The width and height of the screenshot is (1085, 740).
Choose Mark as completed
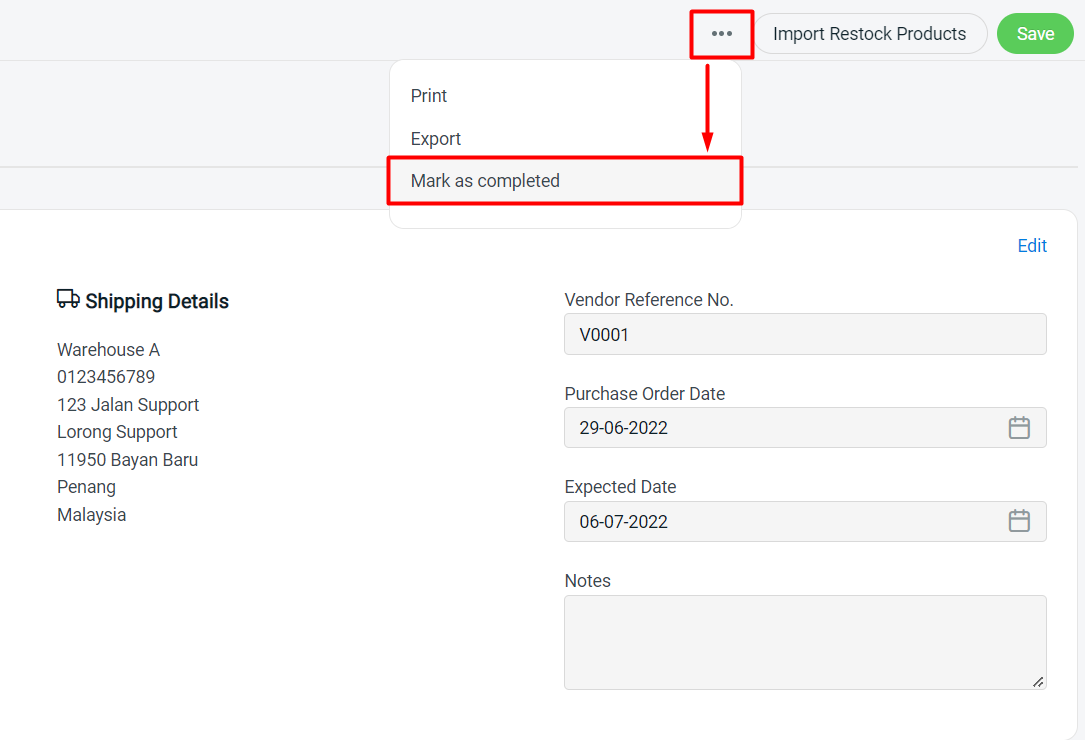[484, 180]
